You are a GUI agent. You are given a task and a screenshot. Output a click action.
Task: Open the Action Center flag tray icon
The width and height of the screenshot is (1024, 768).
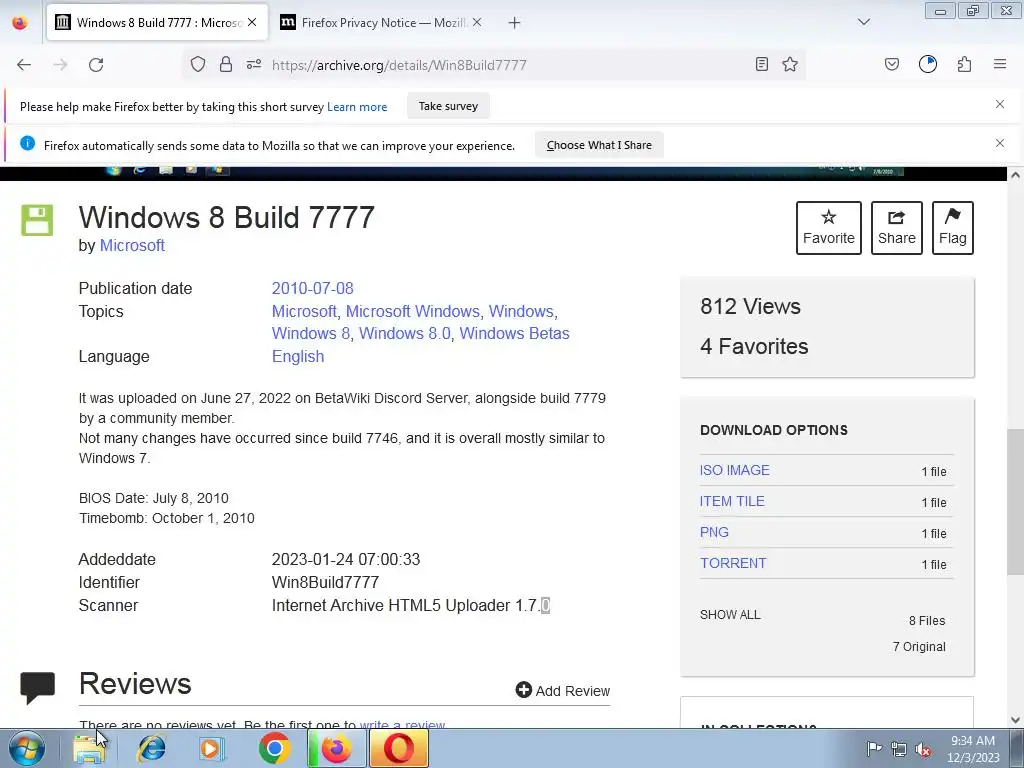point(874,748)
